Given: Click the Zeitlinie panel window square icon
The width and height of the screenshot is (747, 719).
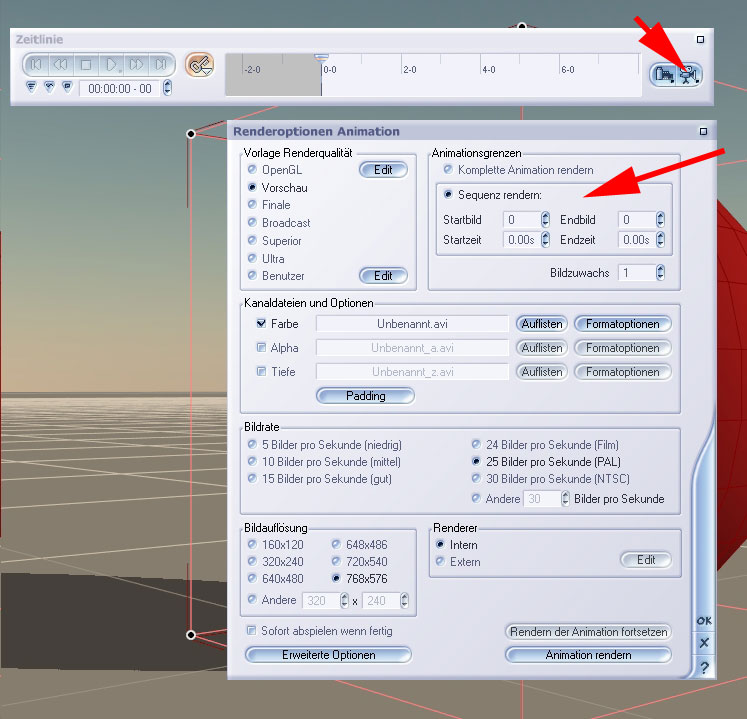Looking at the screenshot, I should pos(700,40).
